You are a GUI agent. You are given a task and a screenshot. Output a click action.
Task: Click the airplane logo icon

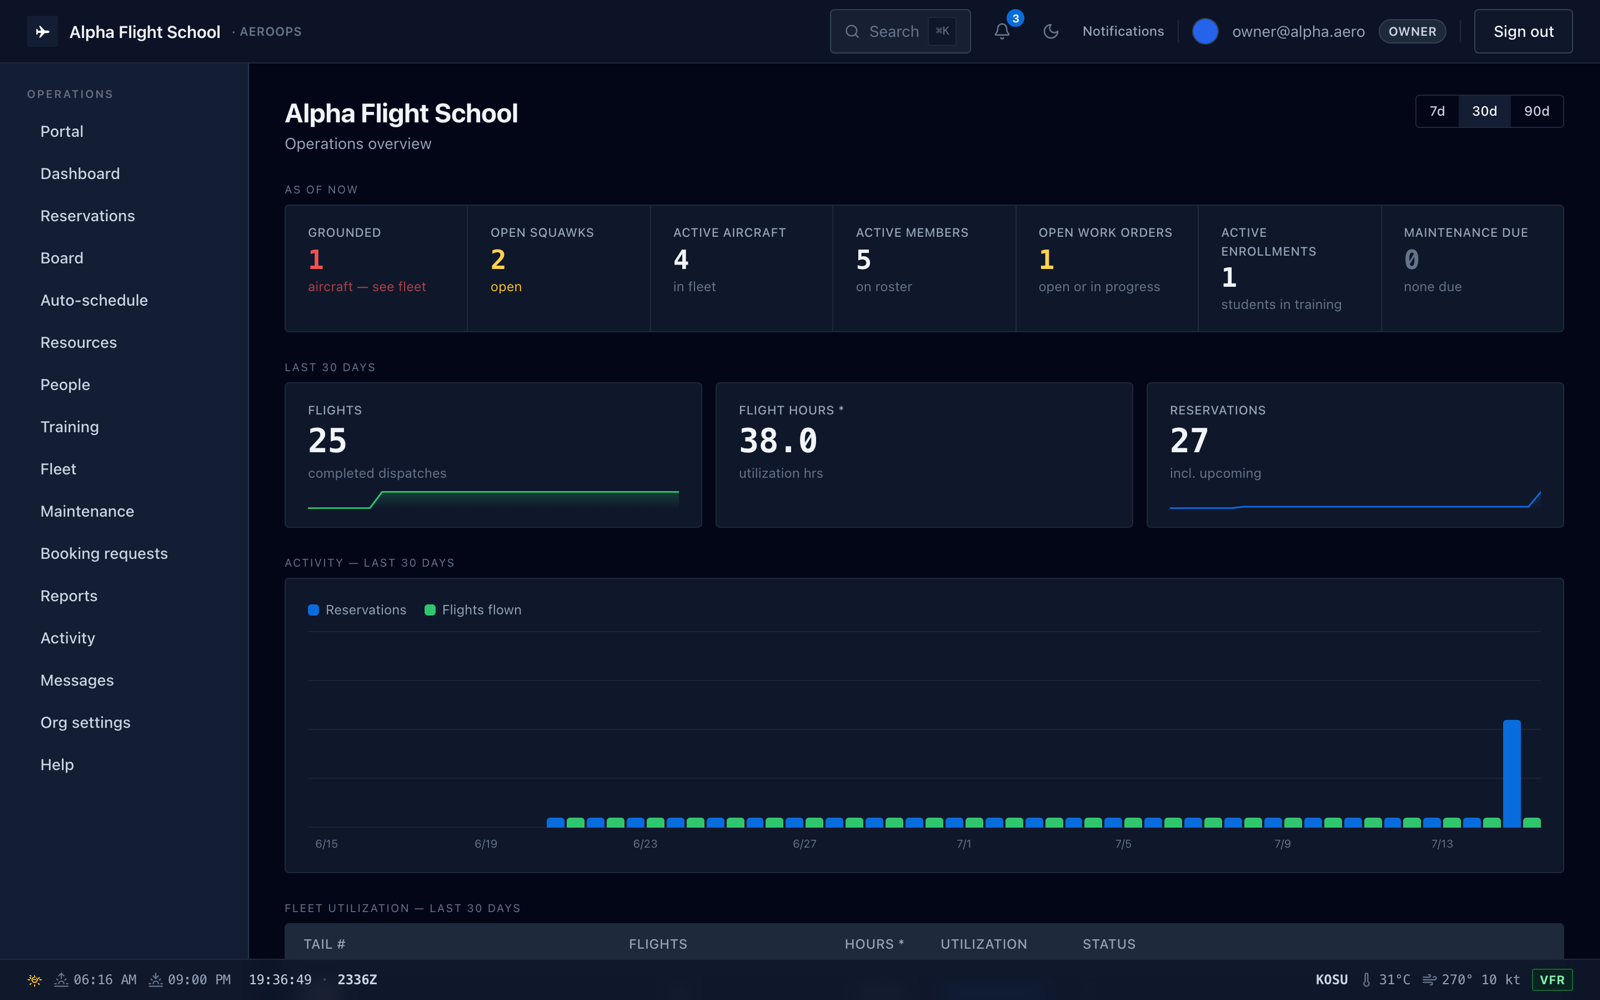(x=42, y=32)
